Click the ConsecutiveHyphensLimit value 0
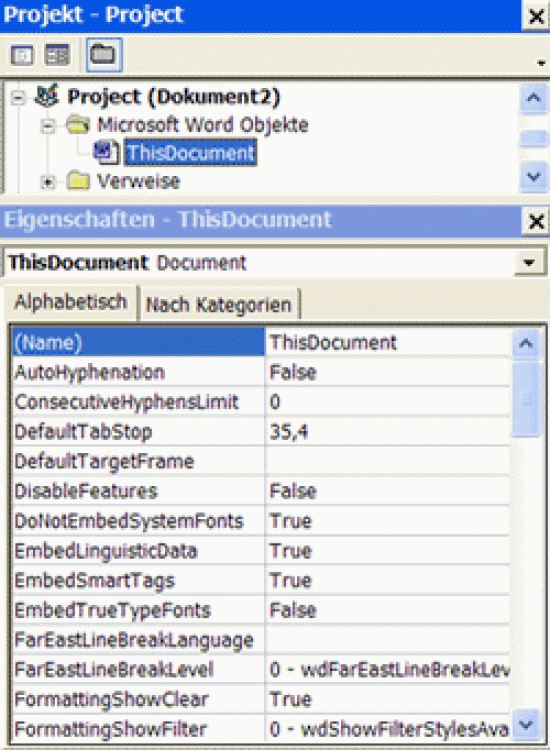The width and height of the screenshot is (550, 750). pyautogui.click(x=388, y=402)
